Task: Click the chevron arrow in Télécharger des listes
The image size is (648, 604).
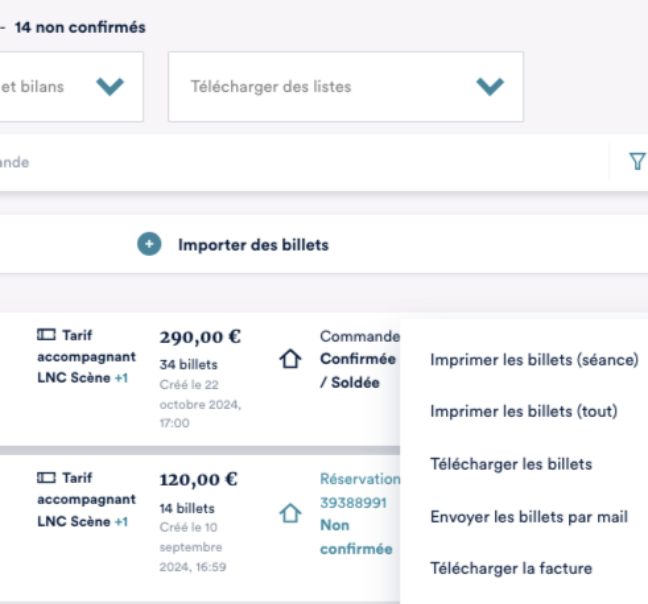Action: point(490,87)
